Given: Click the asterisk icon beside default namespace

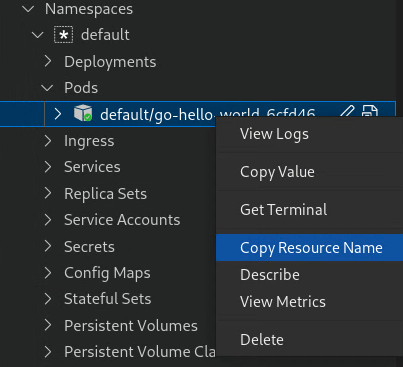Looking at the screenshot, I should tap(63, 35).
